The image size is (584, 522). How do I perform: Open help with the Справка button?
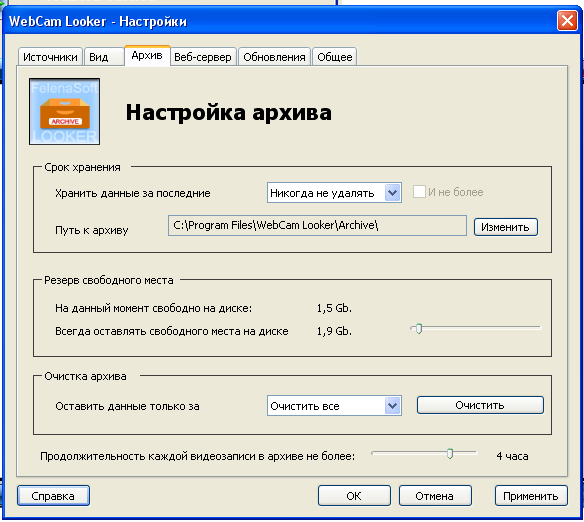(x=53, y=496)
